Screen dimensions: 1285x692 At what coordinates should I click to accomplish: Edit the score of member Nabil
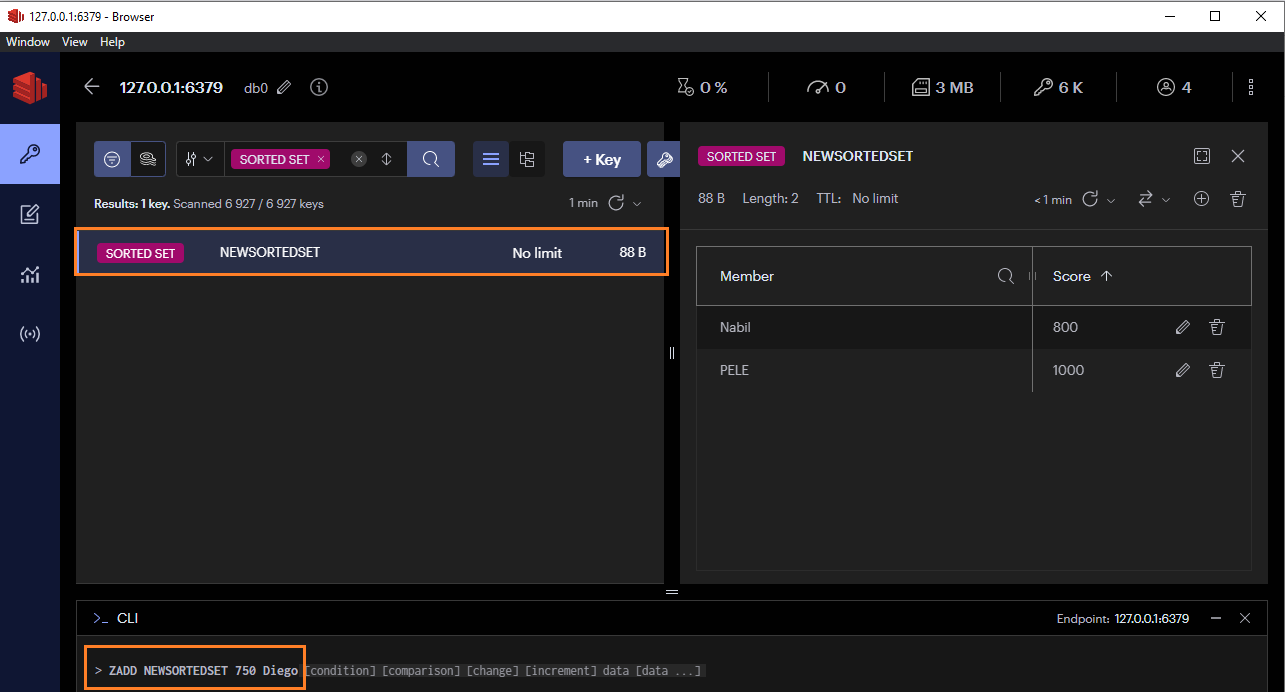(x=1183, y=327)
